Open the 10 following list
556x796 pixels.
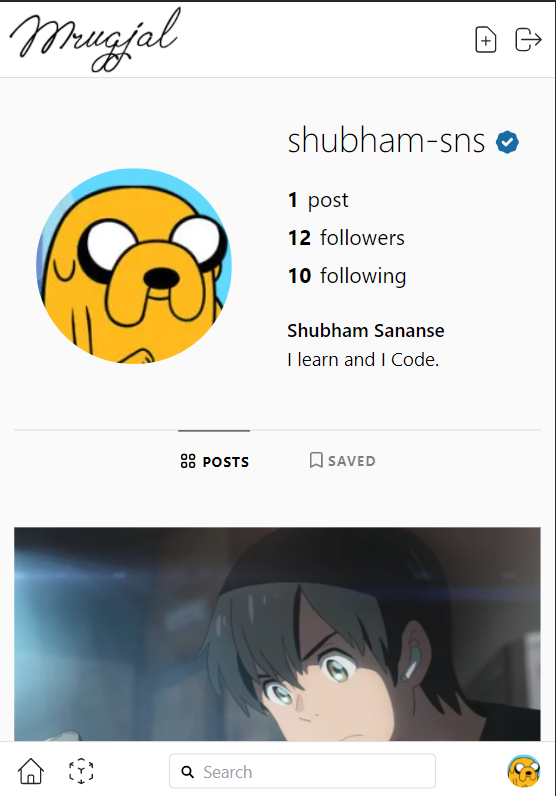click(x=347, y=276)
